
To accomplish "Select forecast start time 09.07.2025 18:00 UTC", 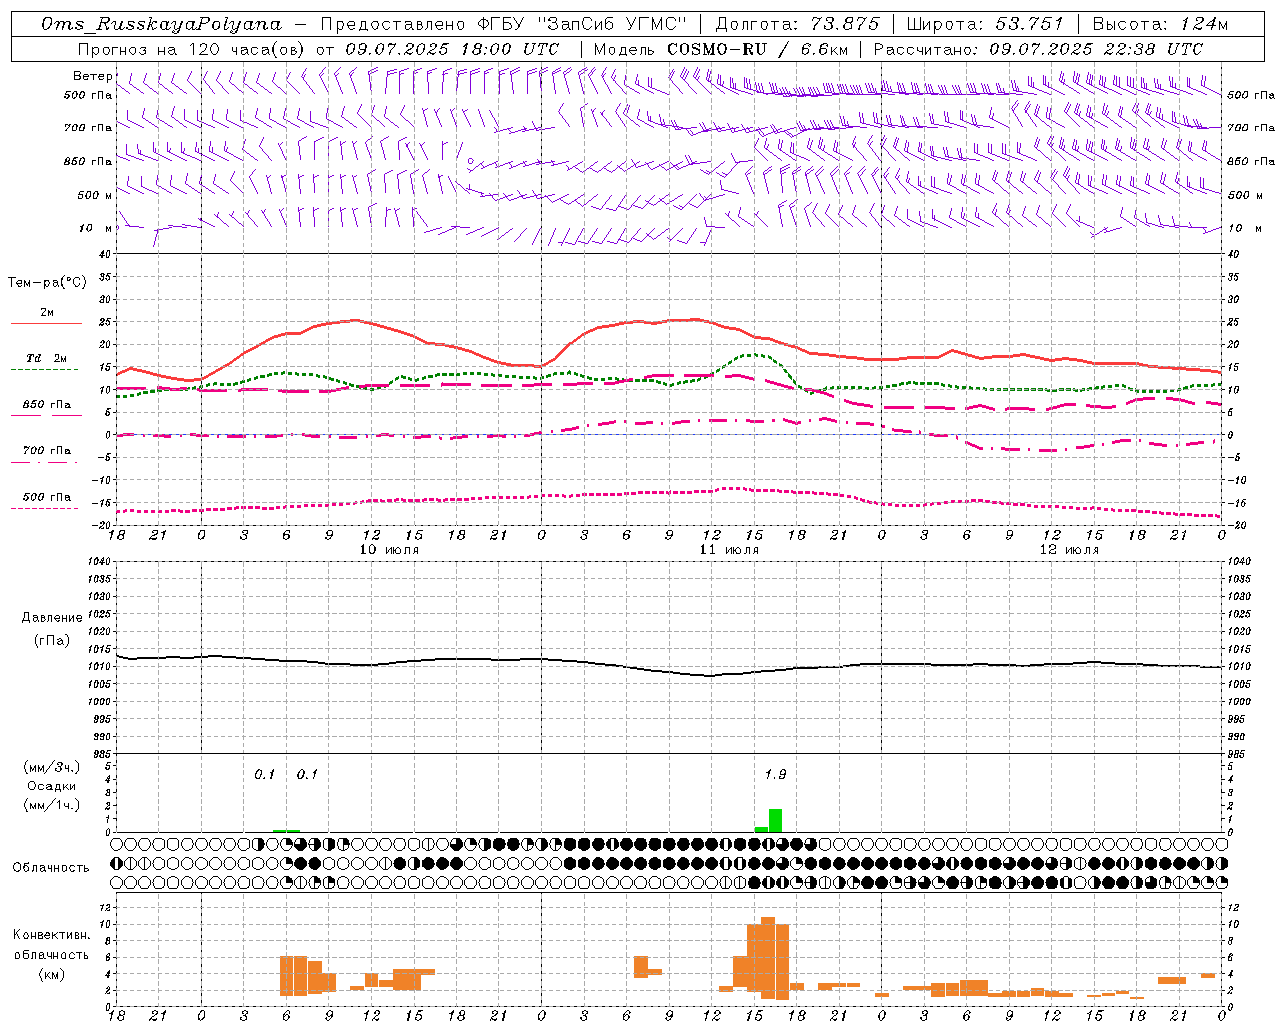I will [452, 49].
